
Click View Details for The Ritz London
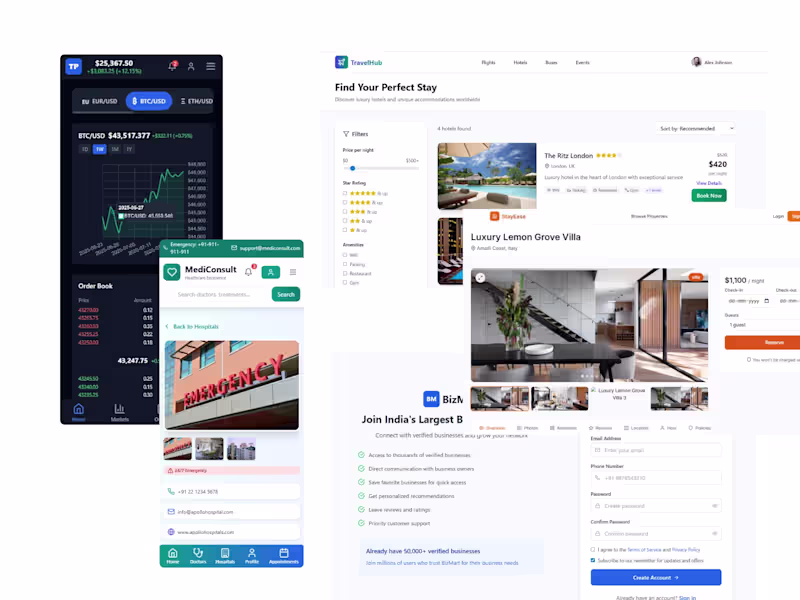709,183
